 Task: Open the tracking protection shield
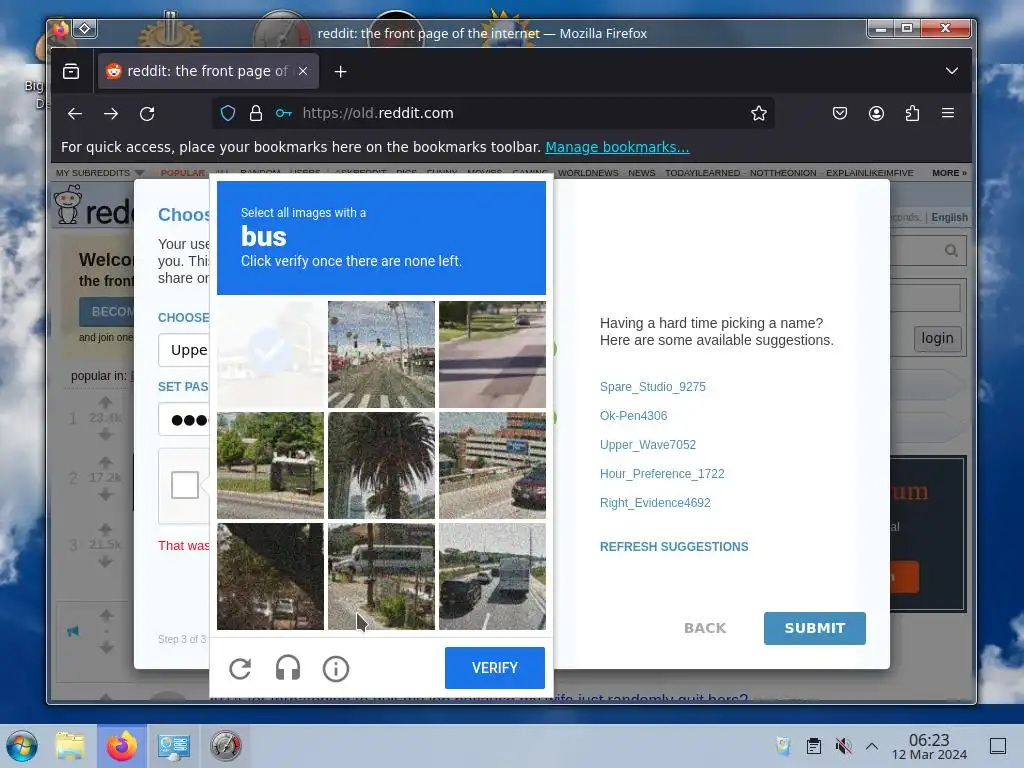[227, 113]
